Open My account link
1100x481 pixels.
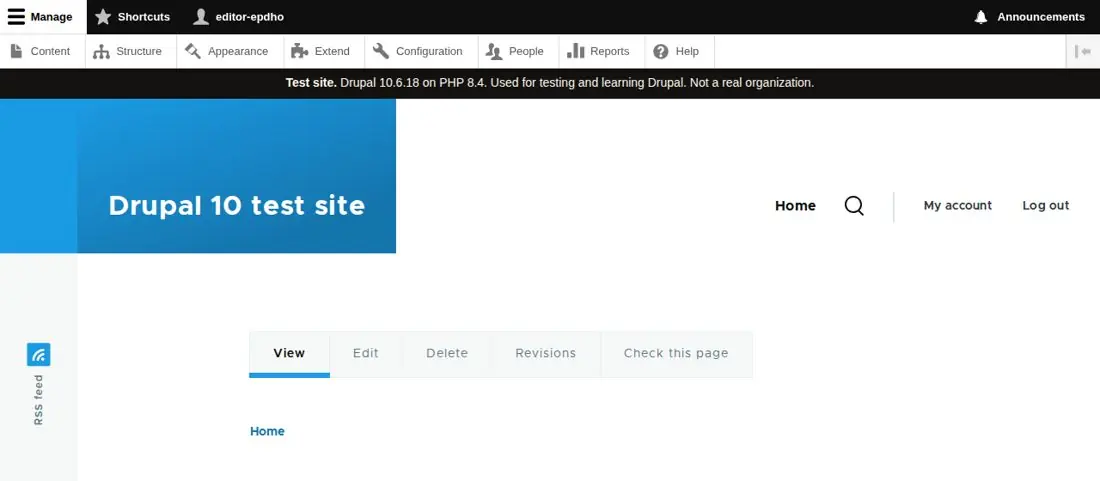[x=958, y=205]
